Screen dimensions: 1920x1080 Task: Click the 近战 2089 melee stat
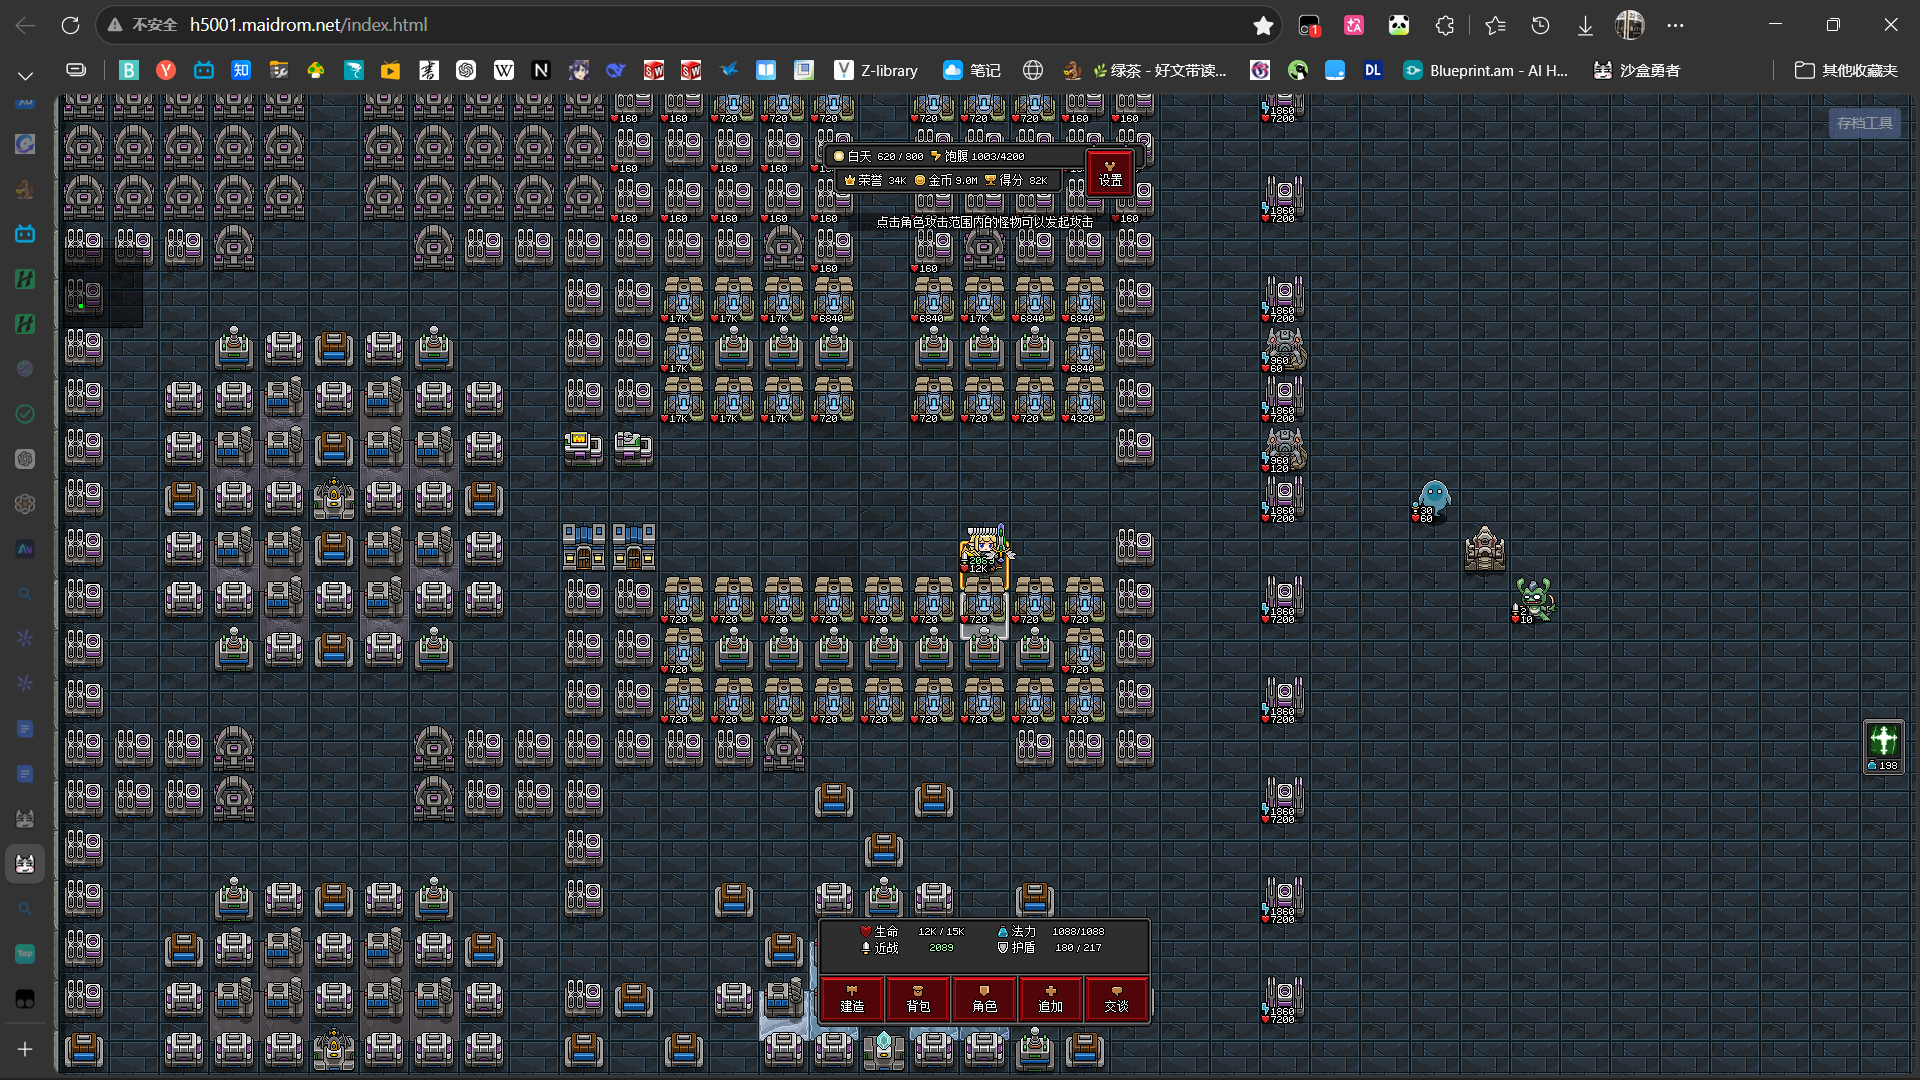coord(907,948)
